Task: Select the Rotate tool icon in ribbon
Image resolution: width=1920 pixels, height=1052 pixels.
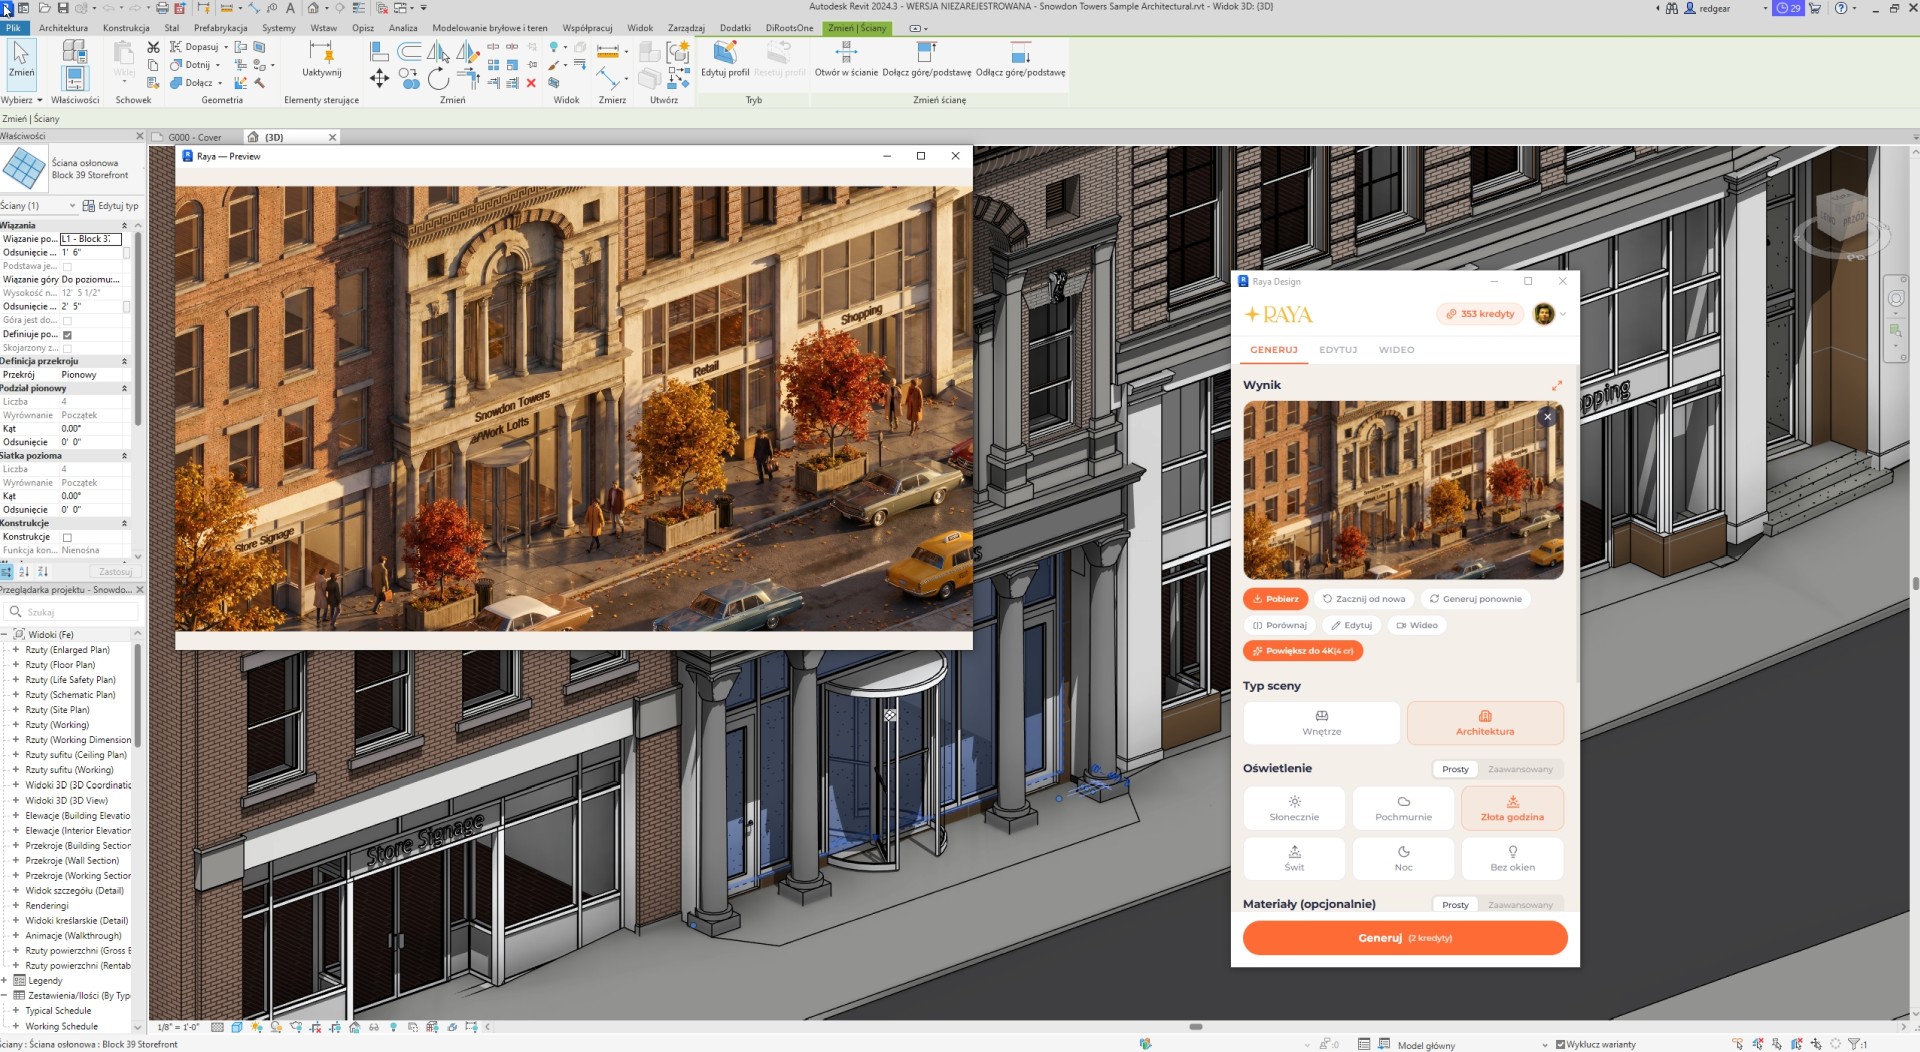Action: pos(438,79)
